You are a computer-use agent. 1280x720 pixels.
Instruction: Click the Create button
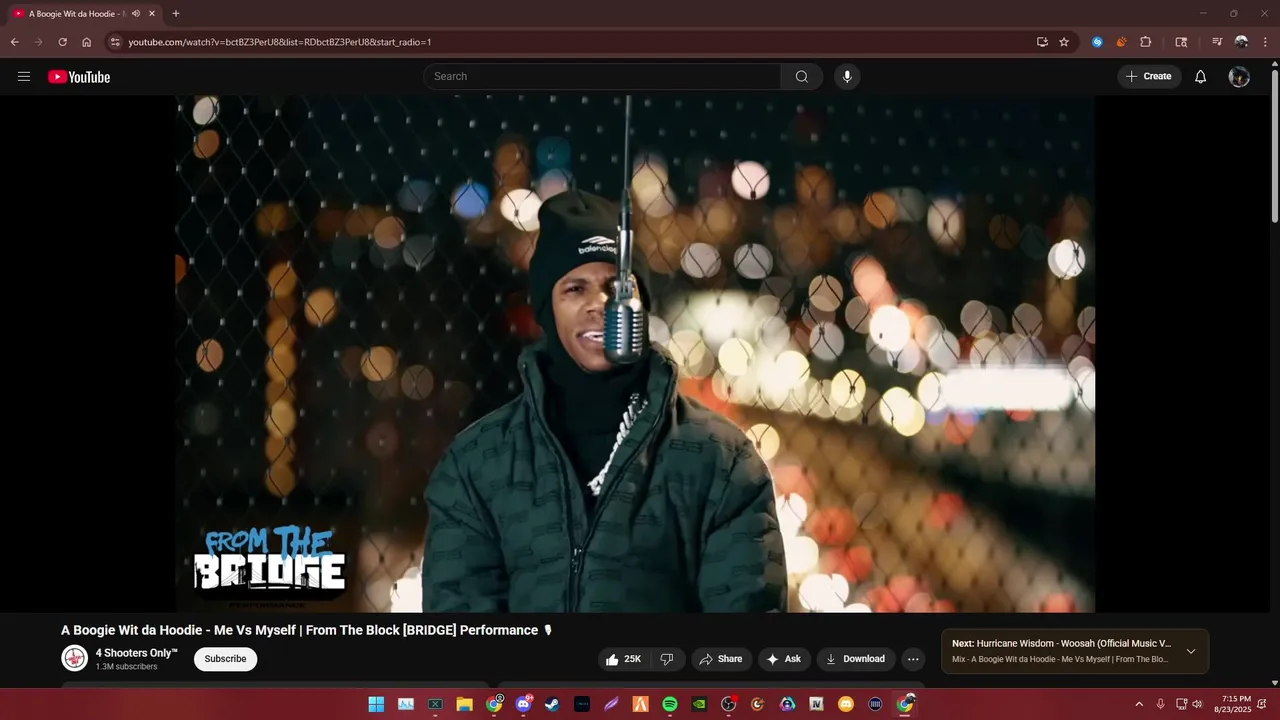click(x=1149, y=77)
